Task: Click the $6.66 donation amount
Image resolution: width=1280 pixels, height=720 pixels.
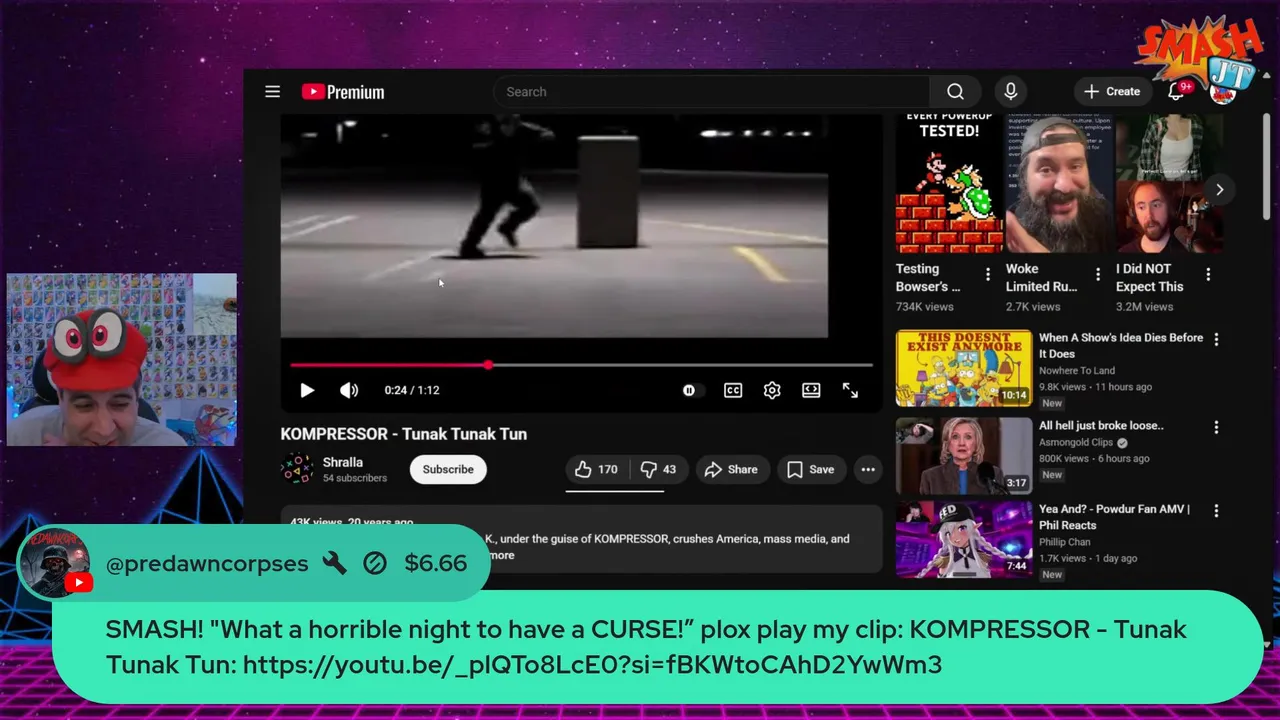Action: point(436,564)
